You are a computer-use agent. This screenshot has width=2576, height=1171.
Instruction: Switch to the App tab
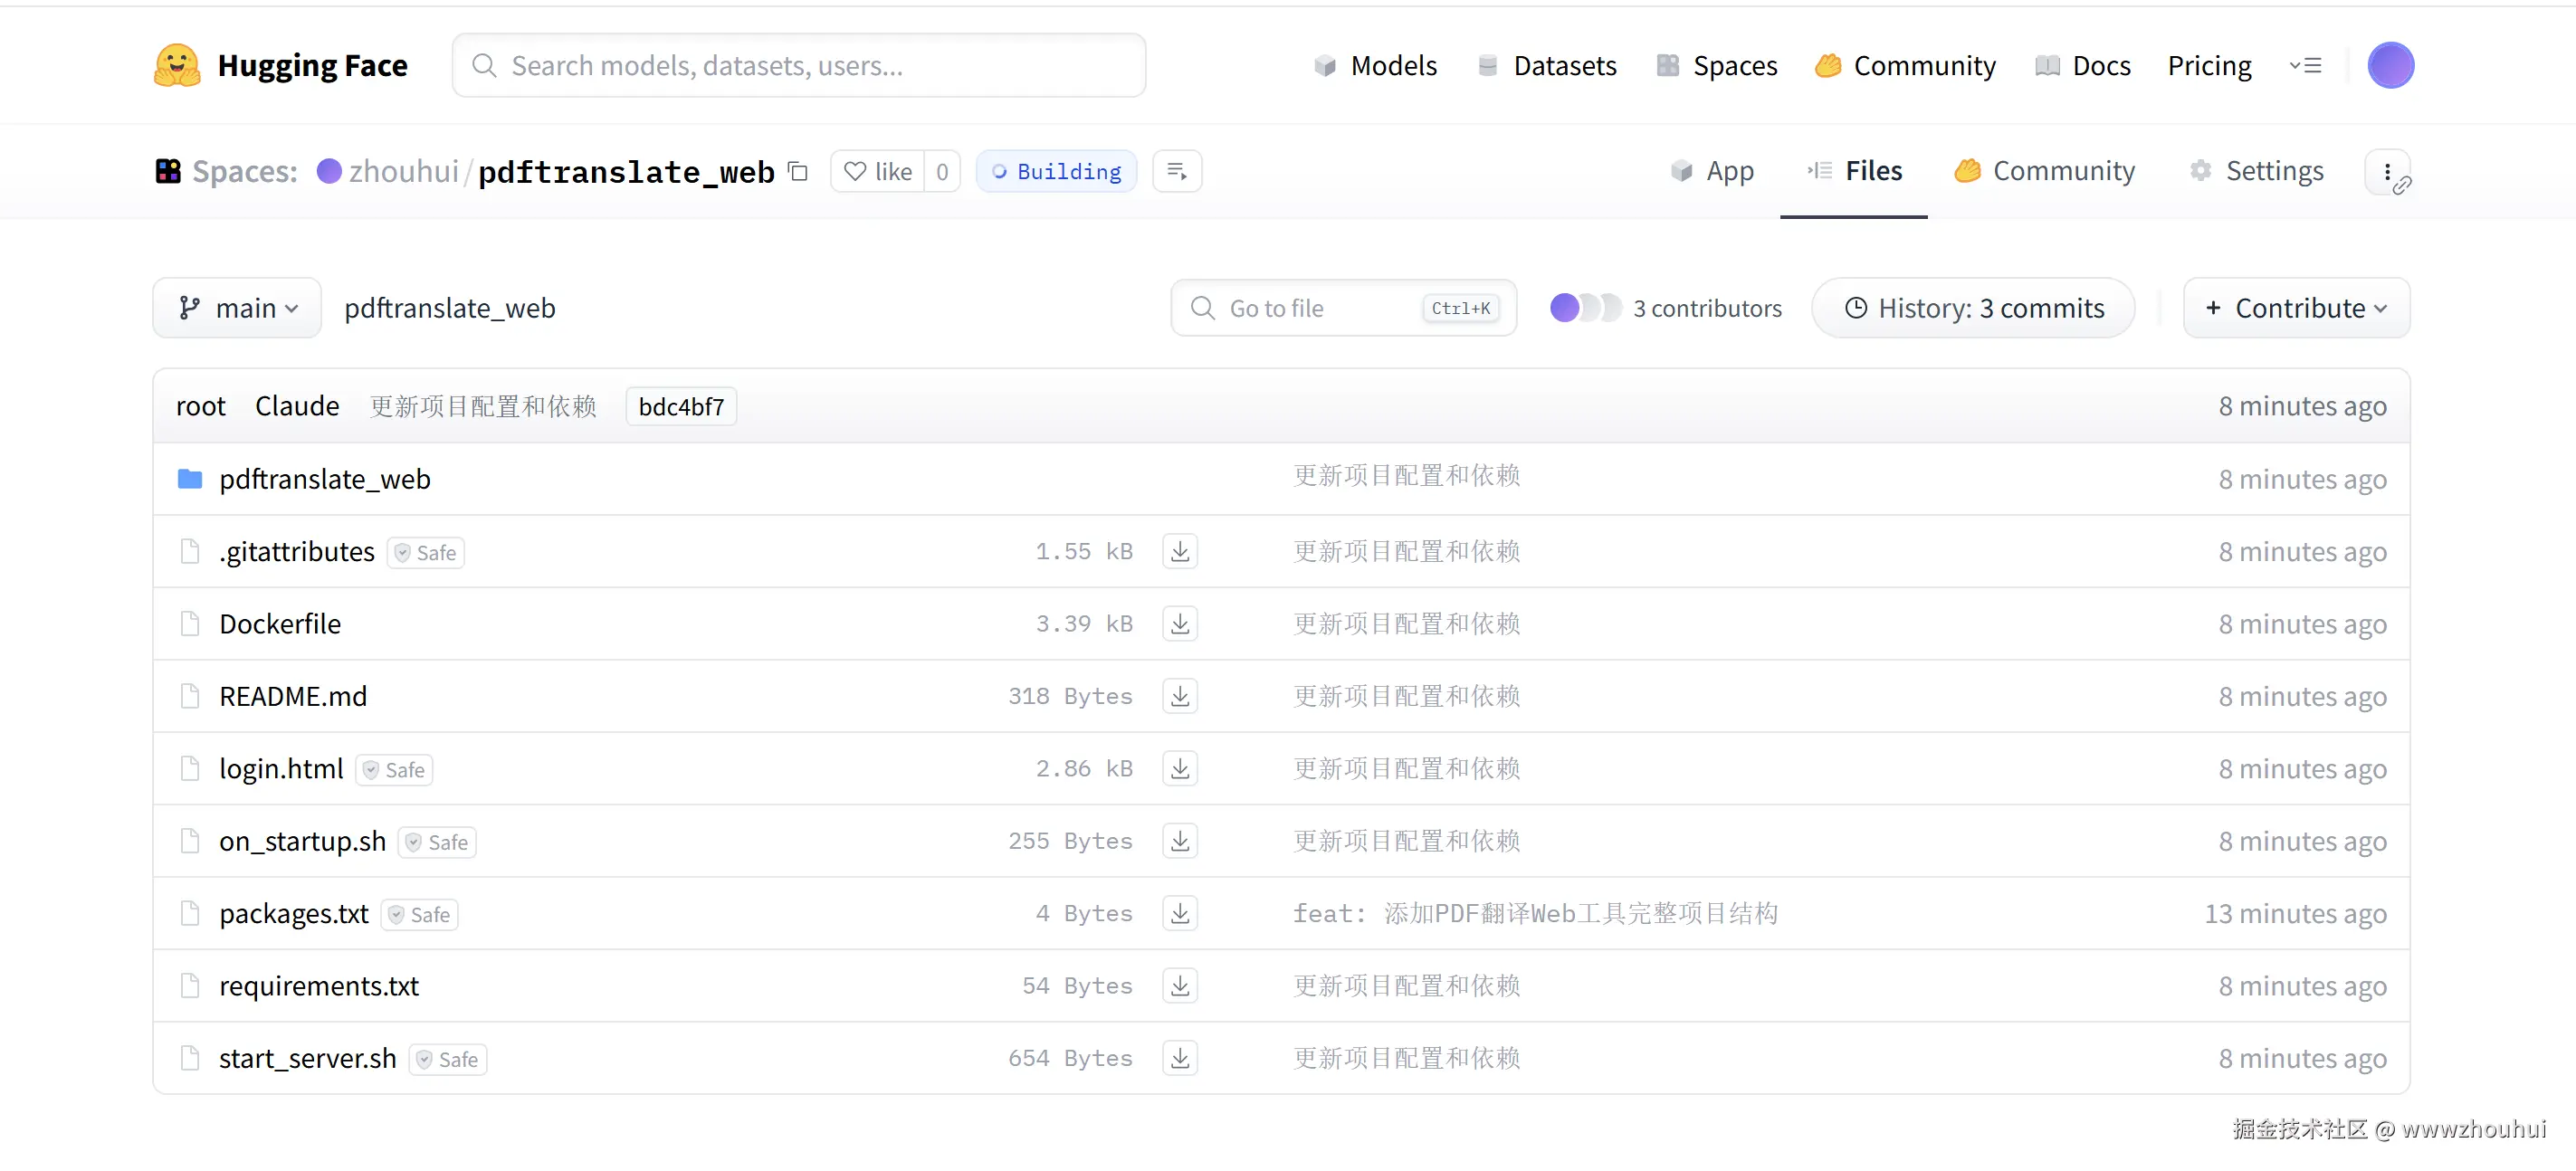[1713, 171]
